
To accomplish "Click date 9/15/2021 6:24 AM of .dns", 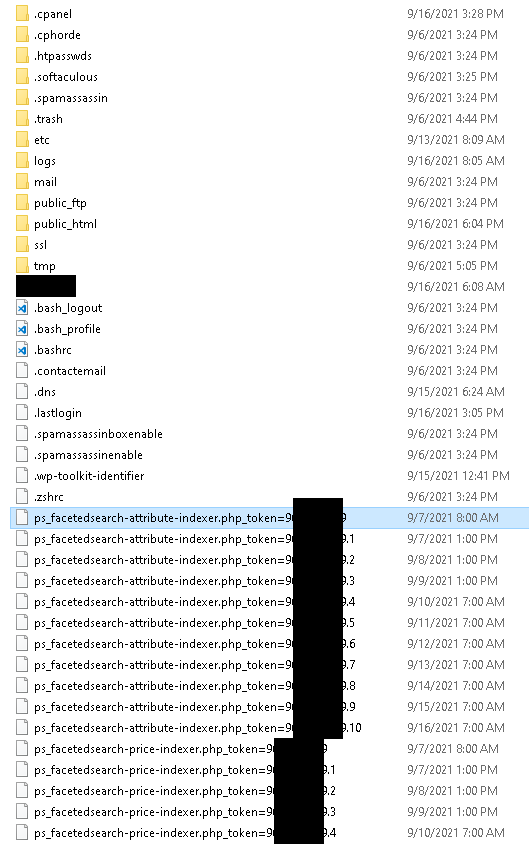I will pyautogui.click(x=456, y=392).
